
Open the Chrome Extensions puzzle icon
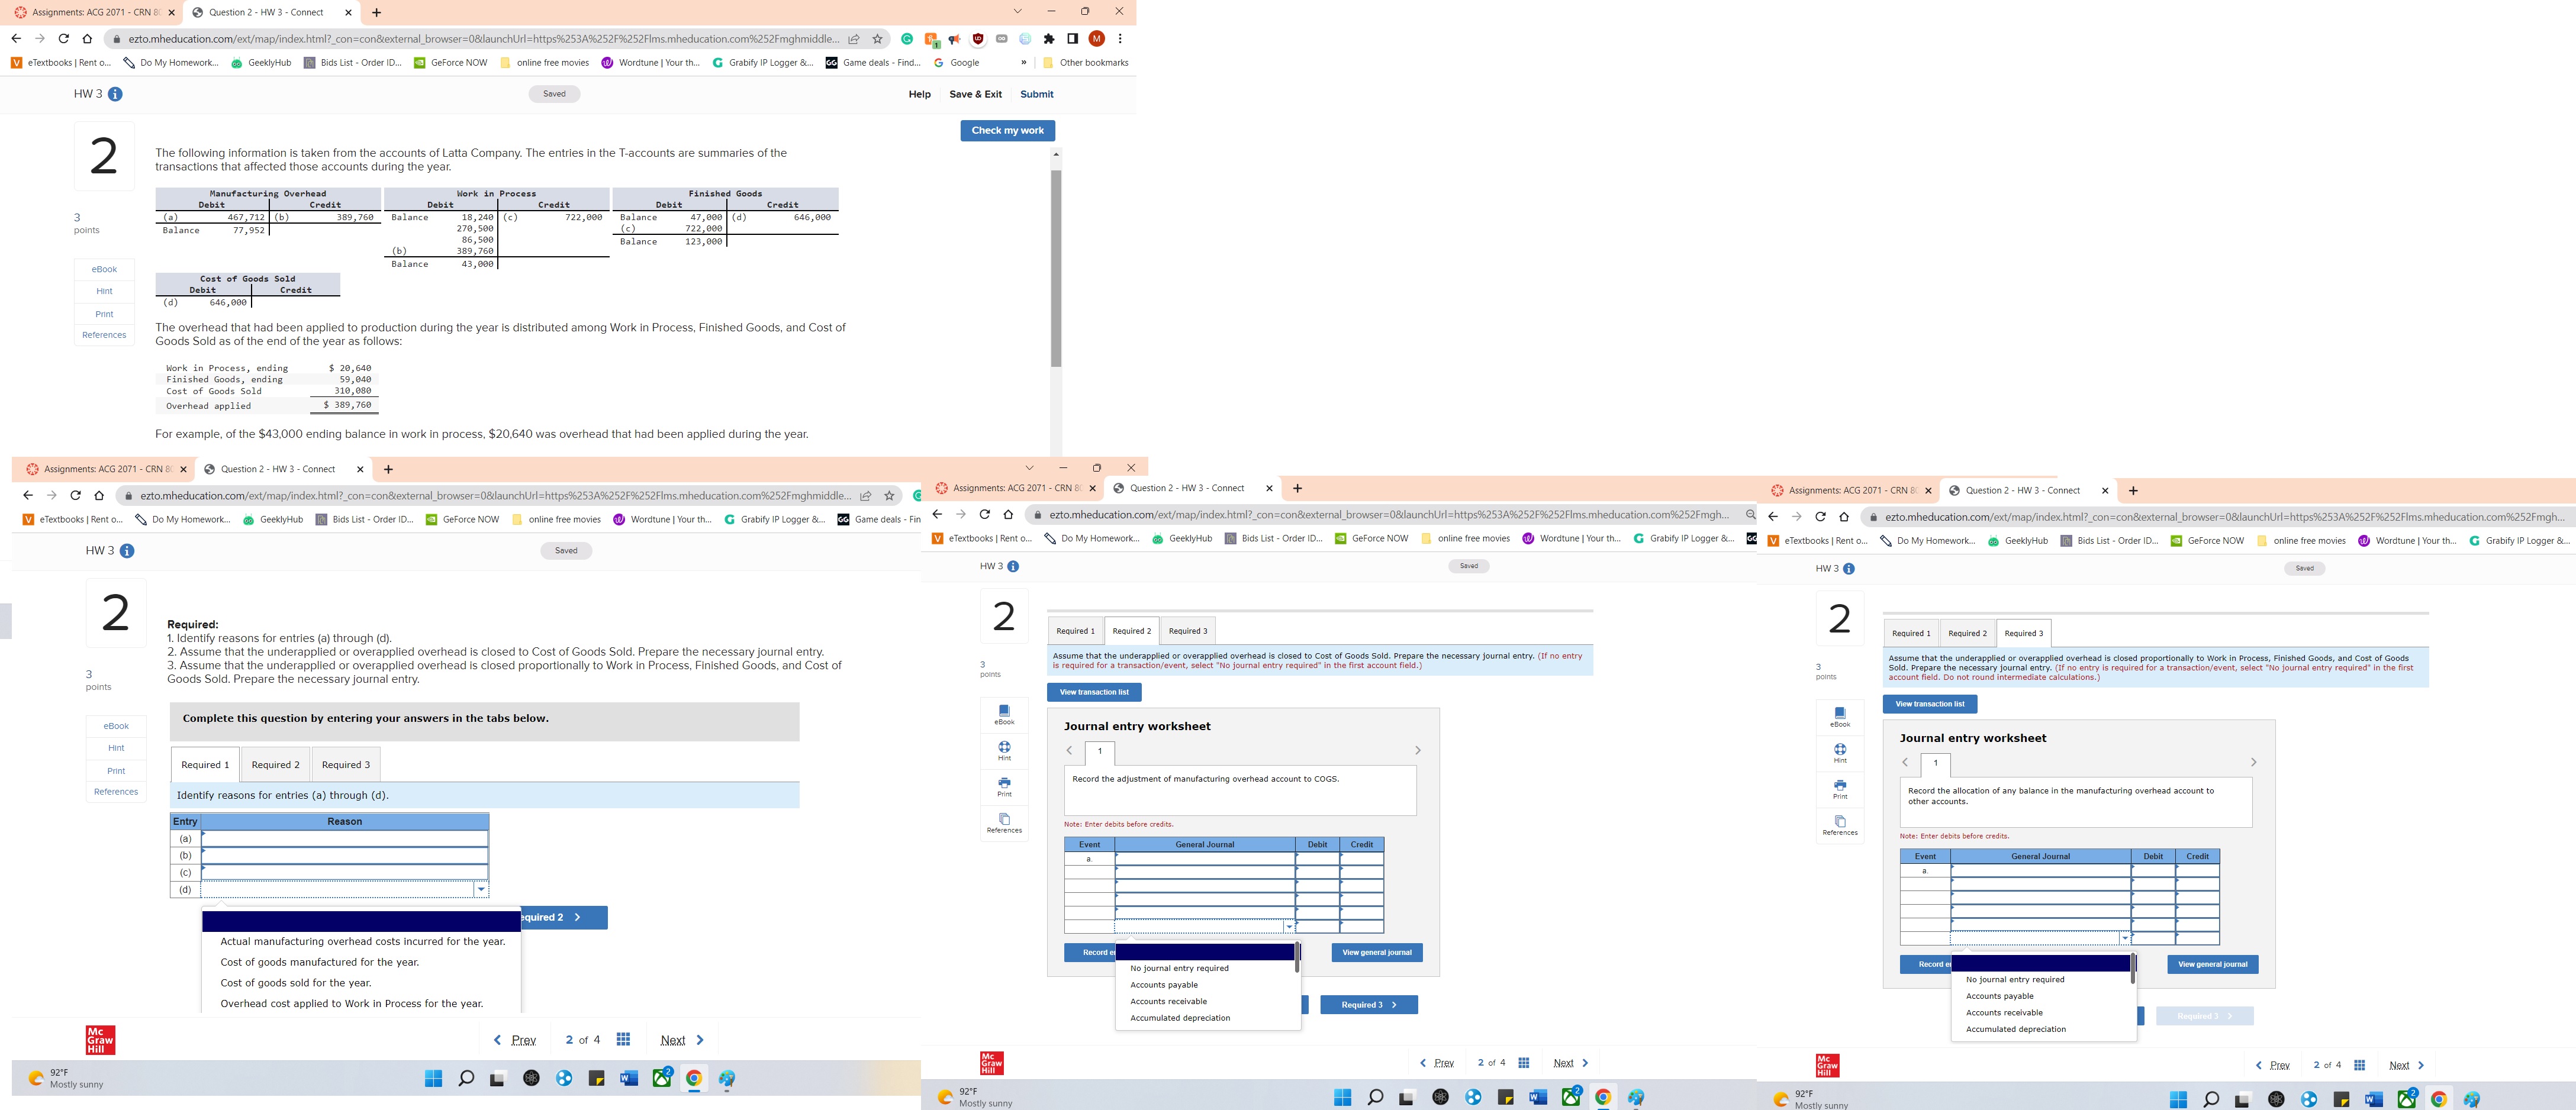tap(1048, 39)
